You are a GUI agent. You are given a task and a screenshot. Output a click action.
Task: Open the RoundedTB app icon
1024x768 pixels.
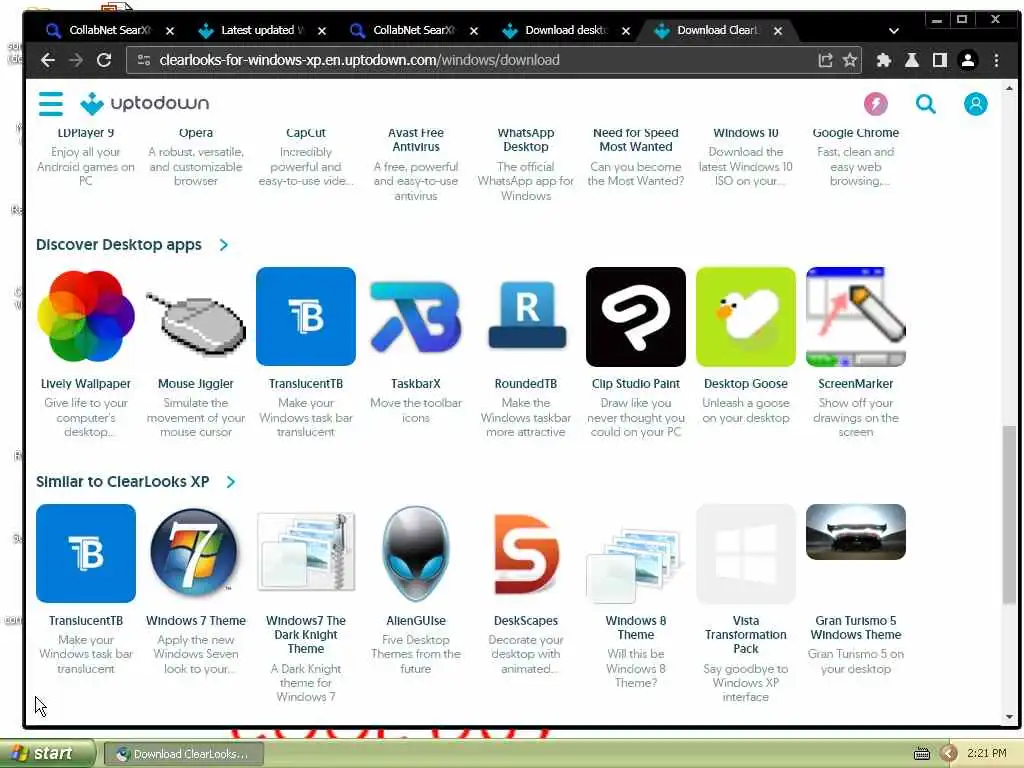point(526,317)
